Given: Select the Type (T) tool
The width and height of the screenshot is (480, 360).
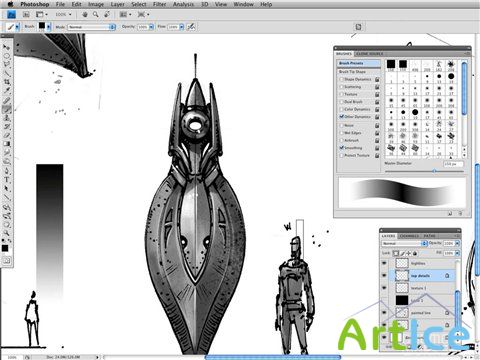Looking at the screenshot, I should 7,179.
